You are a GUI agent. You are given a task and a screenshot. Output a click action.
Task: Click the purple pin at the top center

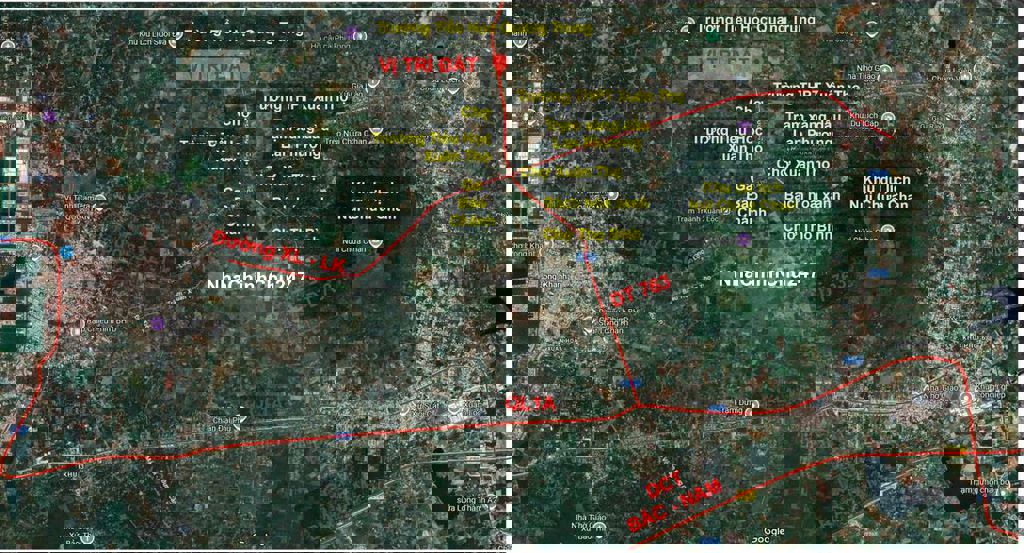pos(352,33)
